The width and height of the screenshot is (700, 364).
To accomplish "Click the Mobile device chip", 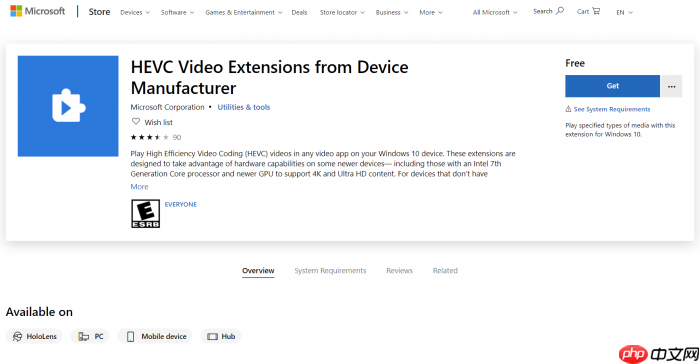I will coord(155,336).
